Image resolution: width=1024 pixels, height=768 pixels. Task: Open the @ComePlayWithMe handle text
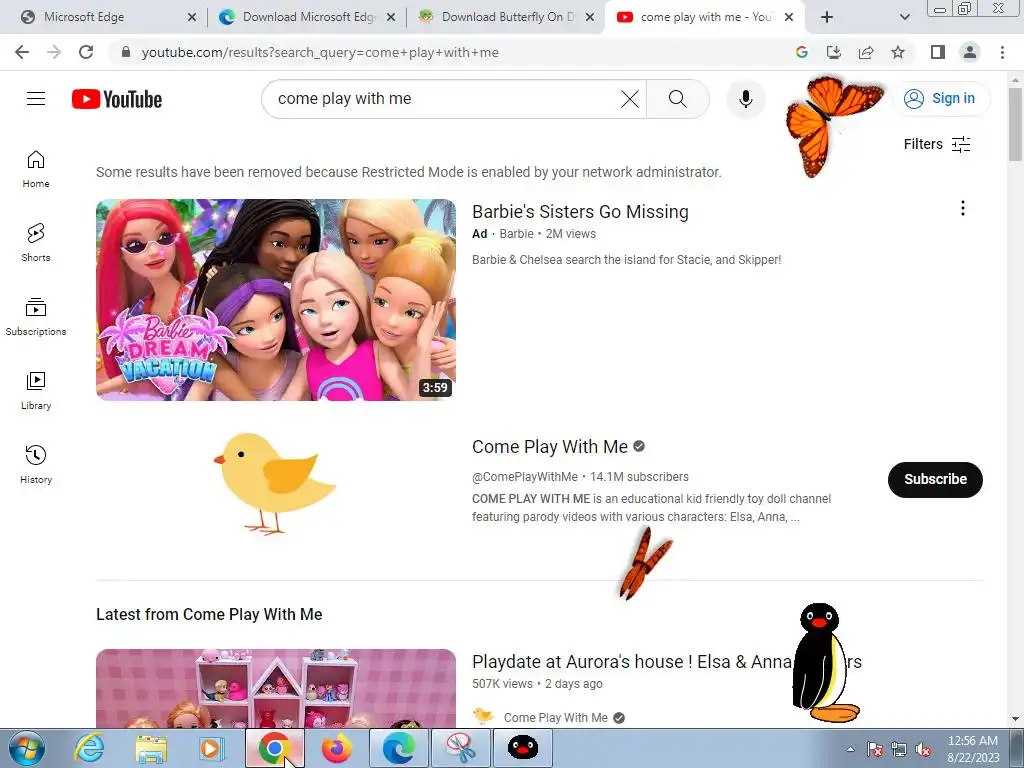pos(525,477)
